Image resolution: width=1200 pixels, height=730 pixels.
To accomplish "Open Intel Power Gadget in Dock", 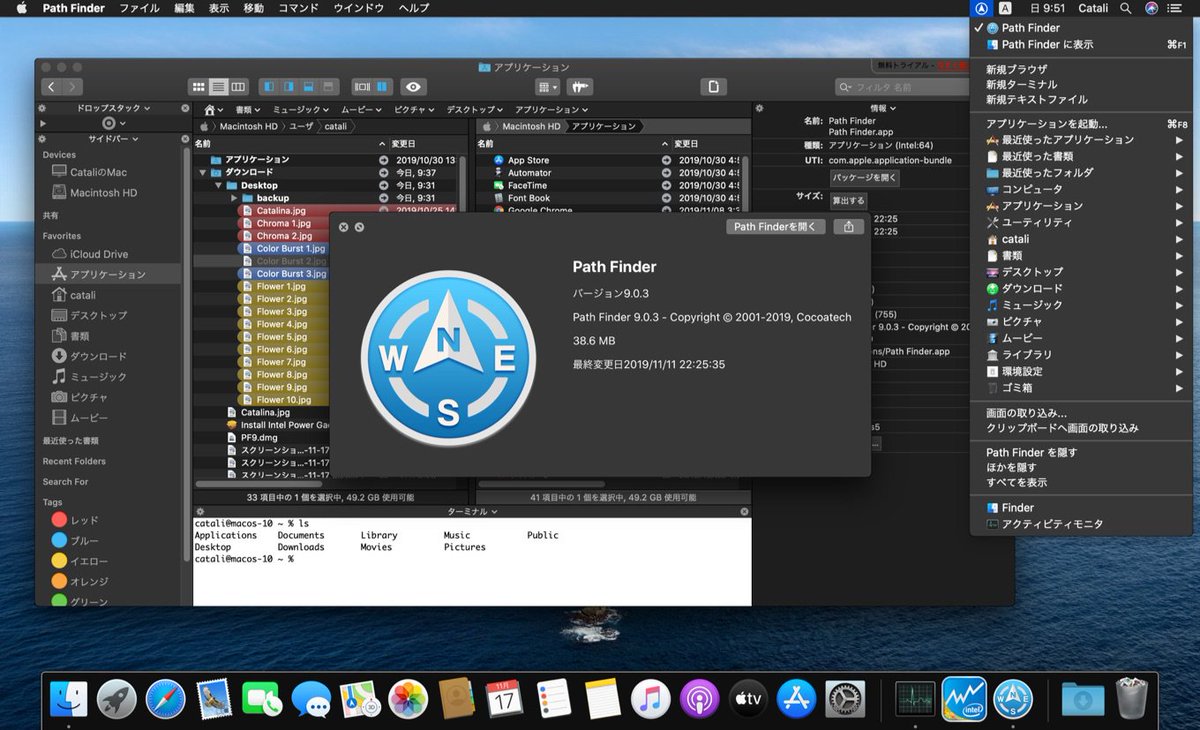I will point(964,699).
